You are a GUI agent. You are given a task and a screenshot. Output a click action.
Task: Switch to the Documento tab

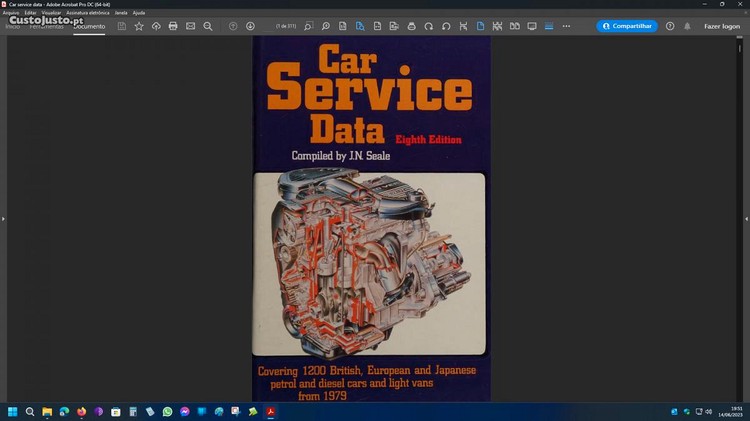(89, 26)
